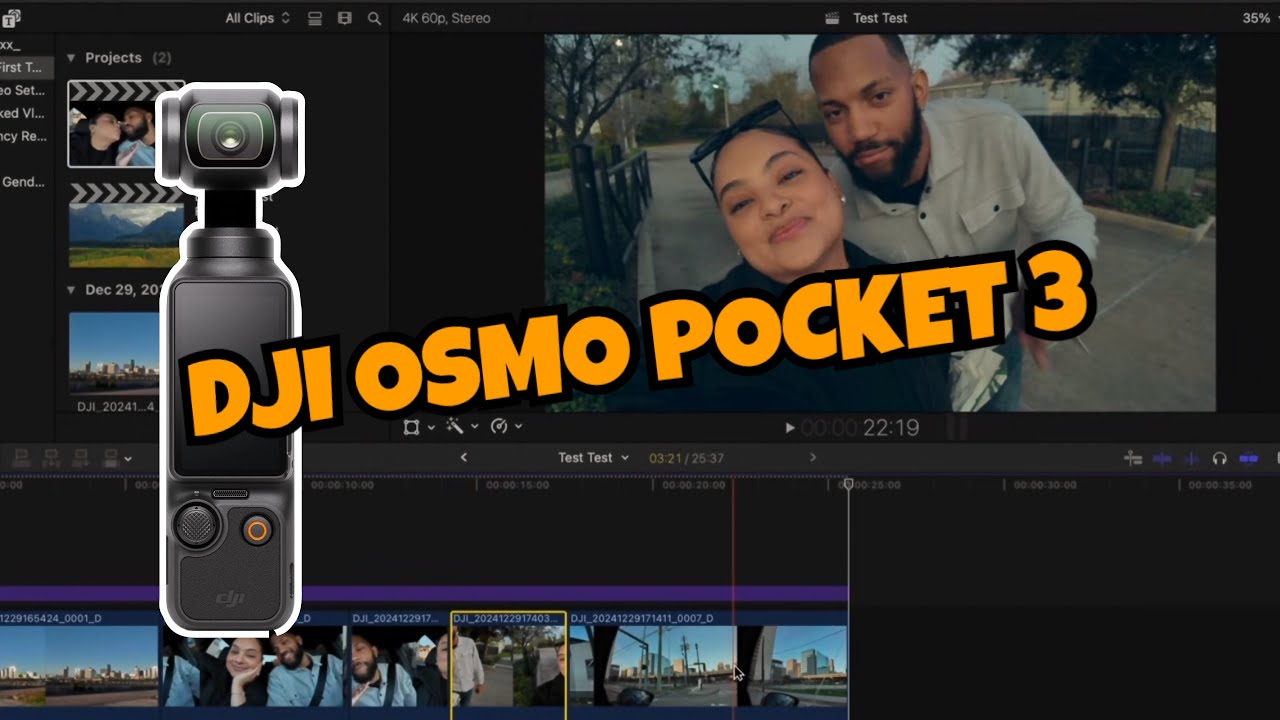Click the DJI_20241...4 clip name label

[117, 407]
